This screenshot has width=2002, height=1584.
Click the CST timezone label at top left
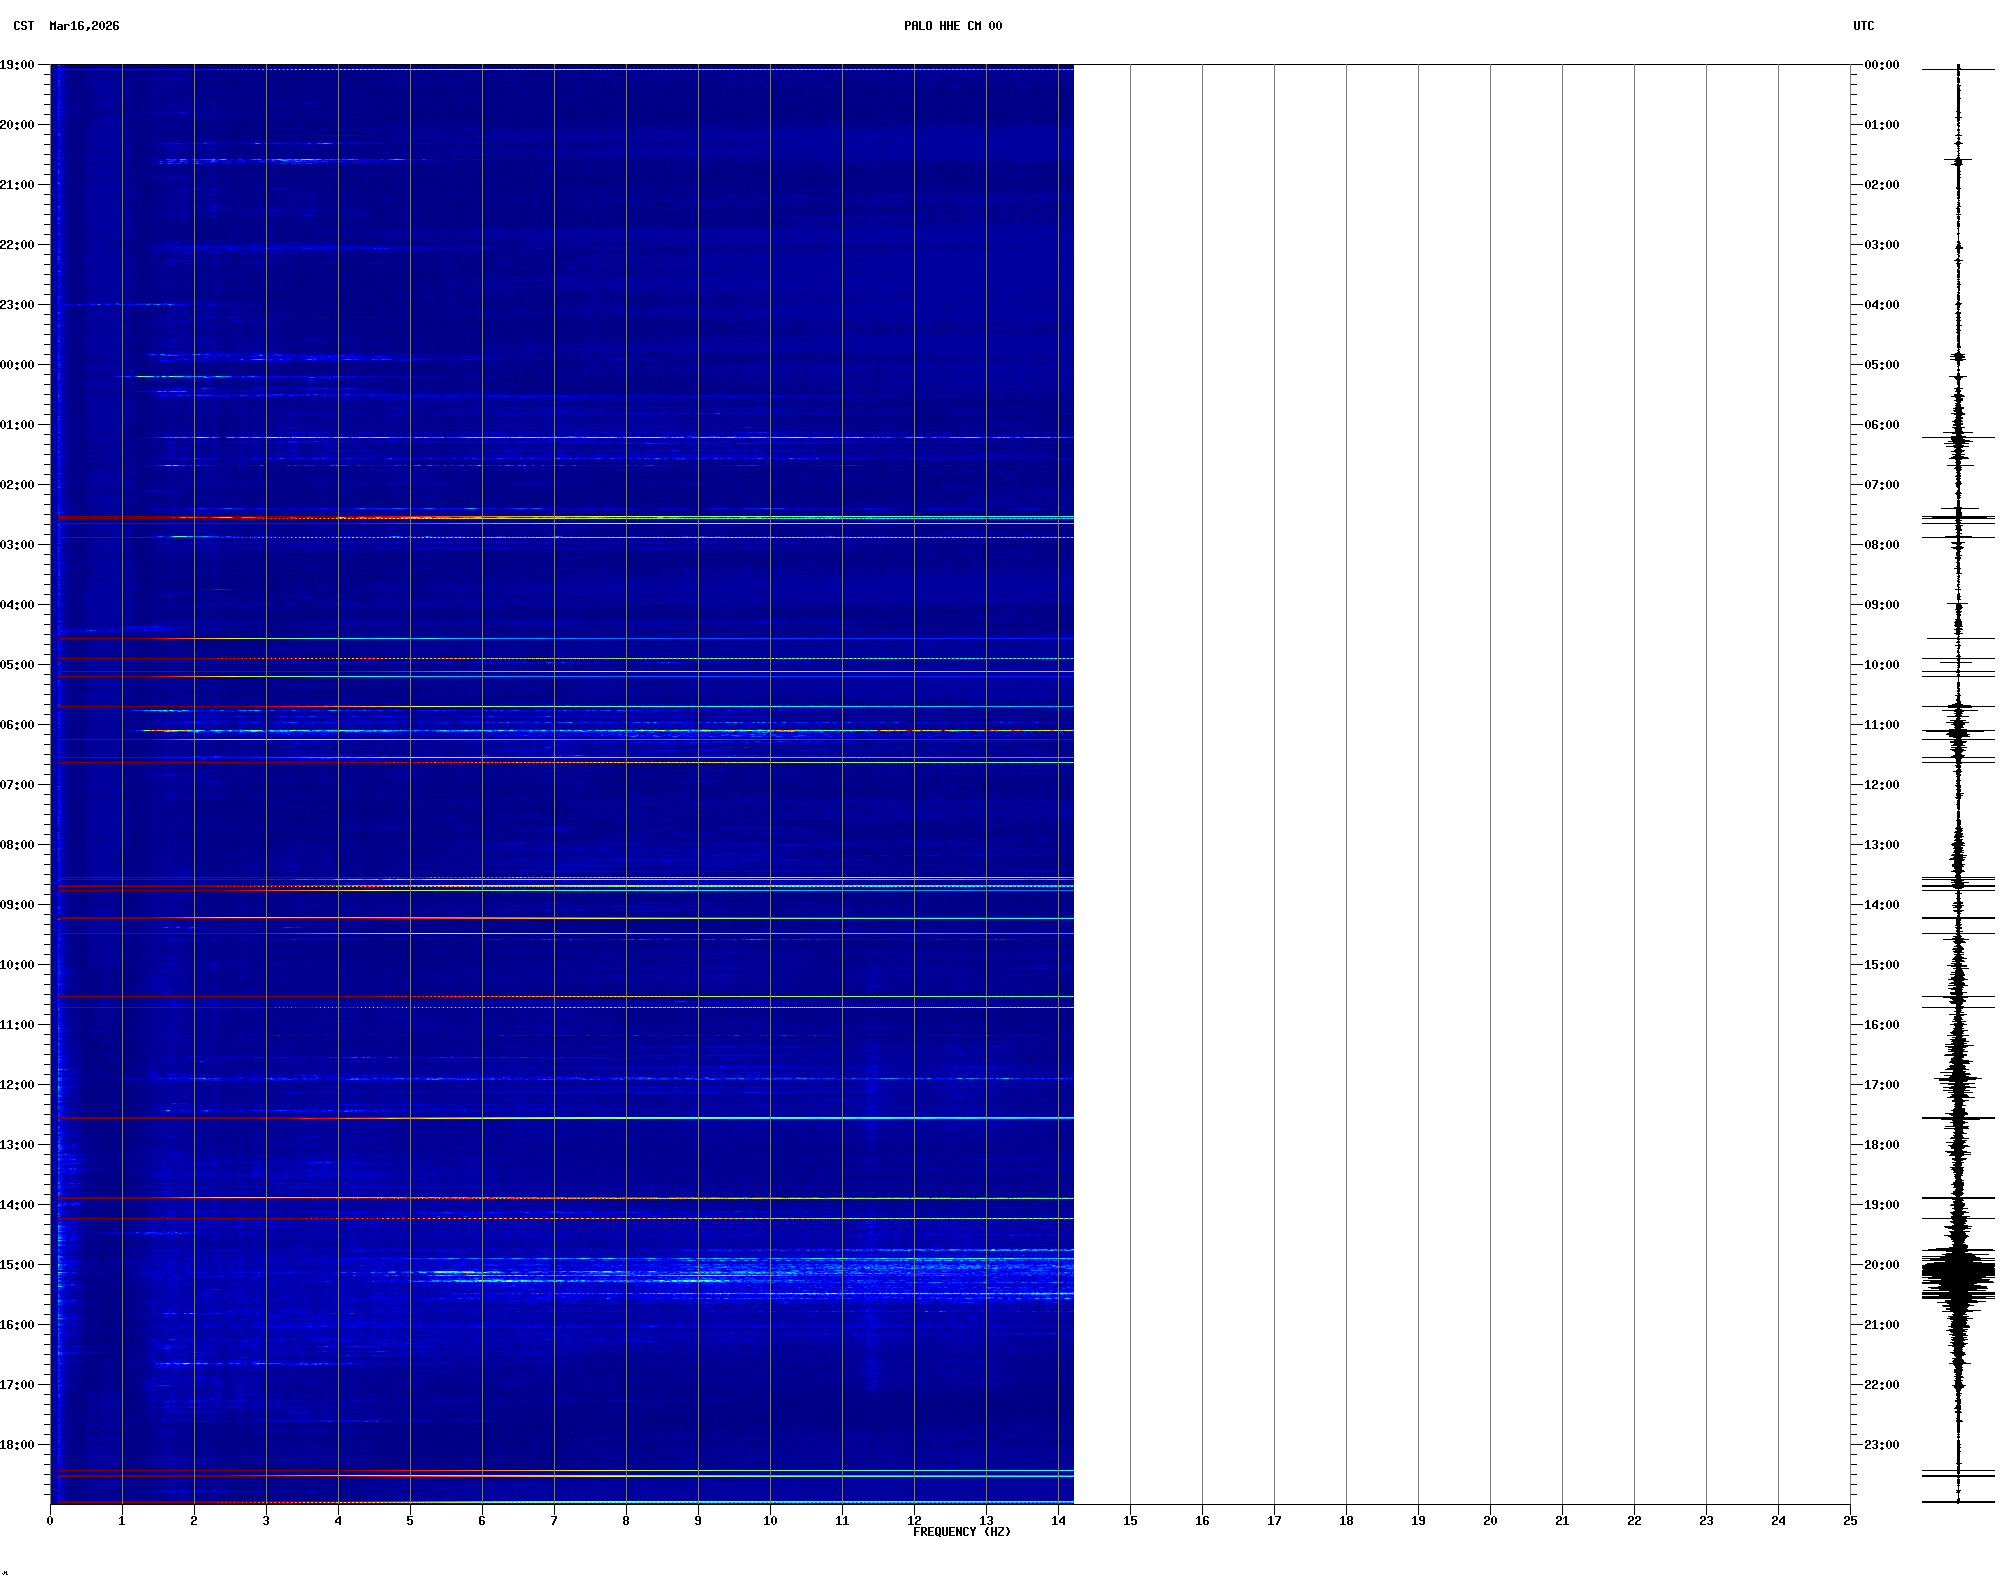[x=24, y=26]
